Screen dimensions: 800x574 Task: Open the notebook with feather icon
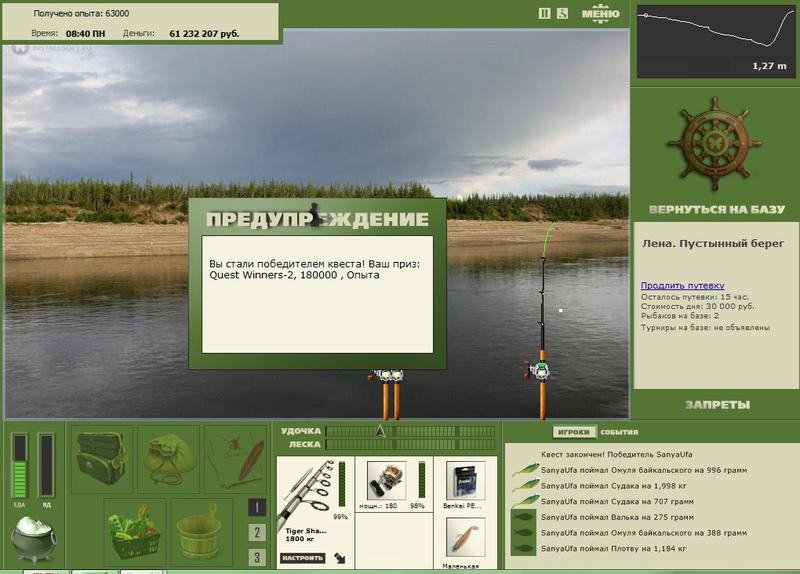tap(236, 459)
